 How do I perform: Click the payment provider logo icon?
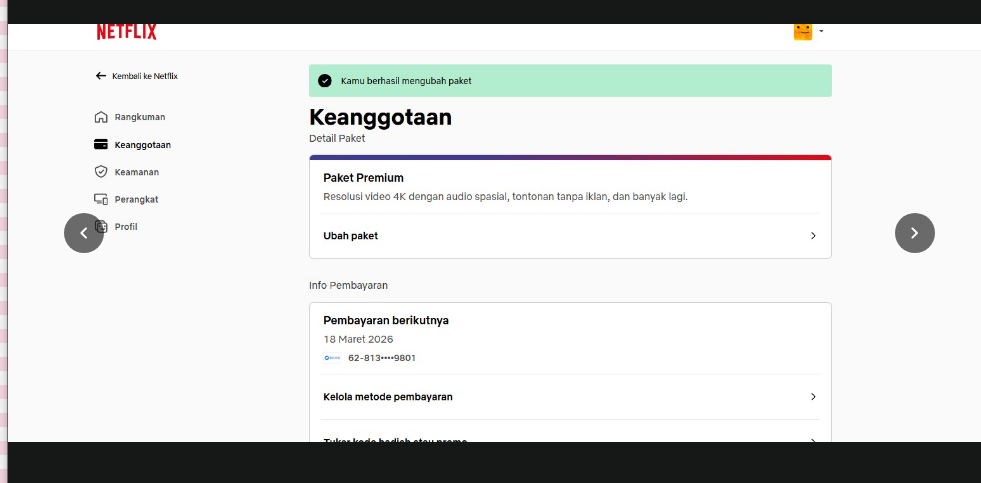(332, 358)
